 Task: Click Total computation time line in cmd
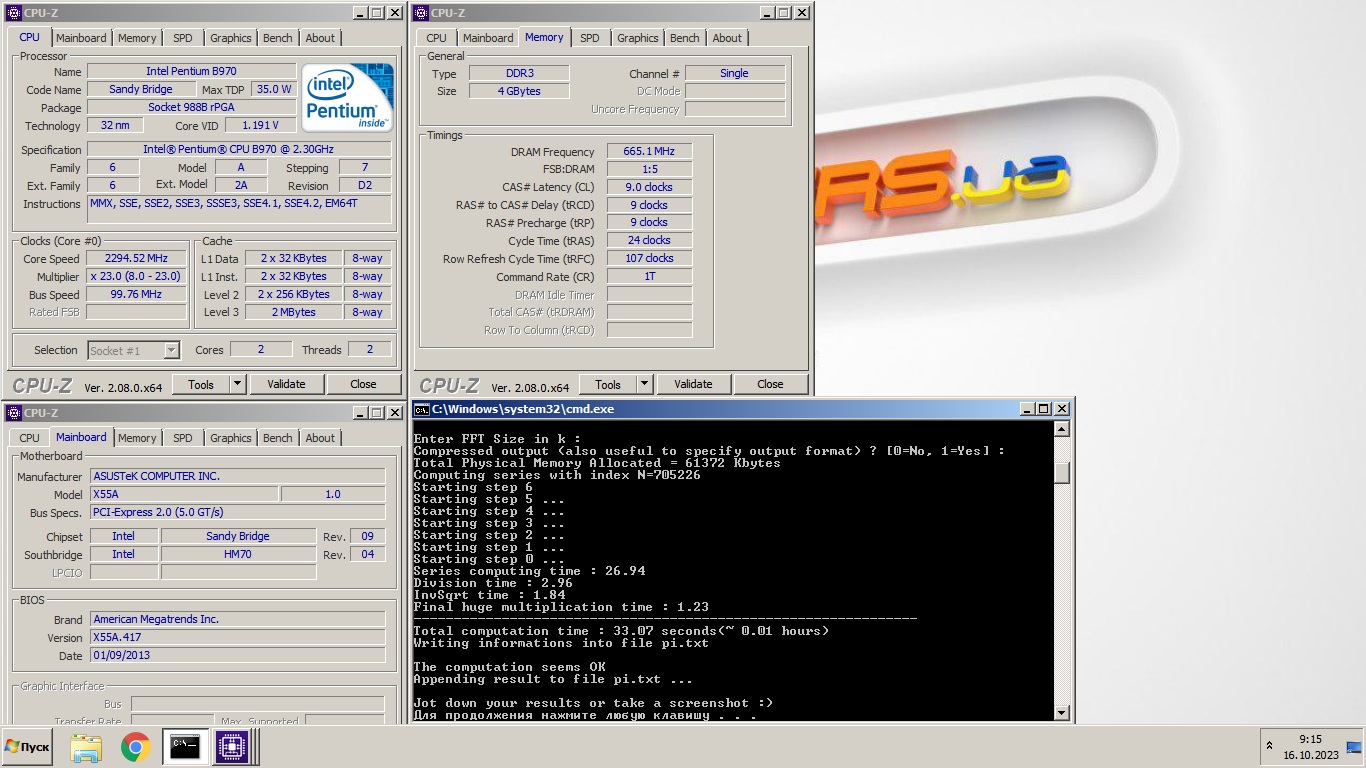tap(621, 631)
